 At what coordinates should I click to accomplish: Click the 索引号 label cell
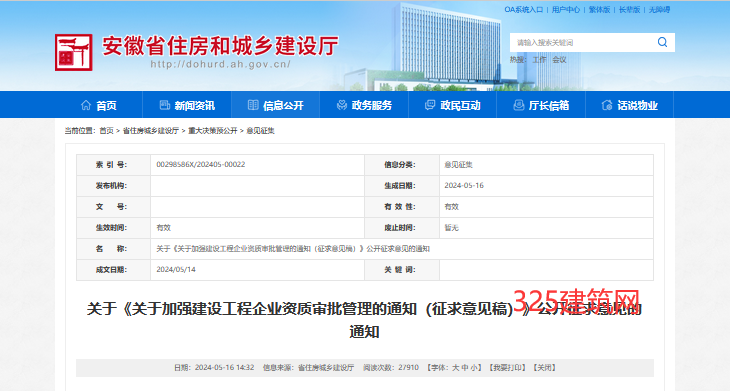coord(113,165)
